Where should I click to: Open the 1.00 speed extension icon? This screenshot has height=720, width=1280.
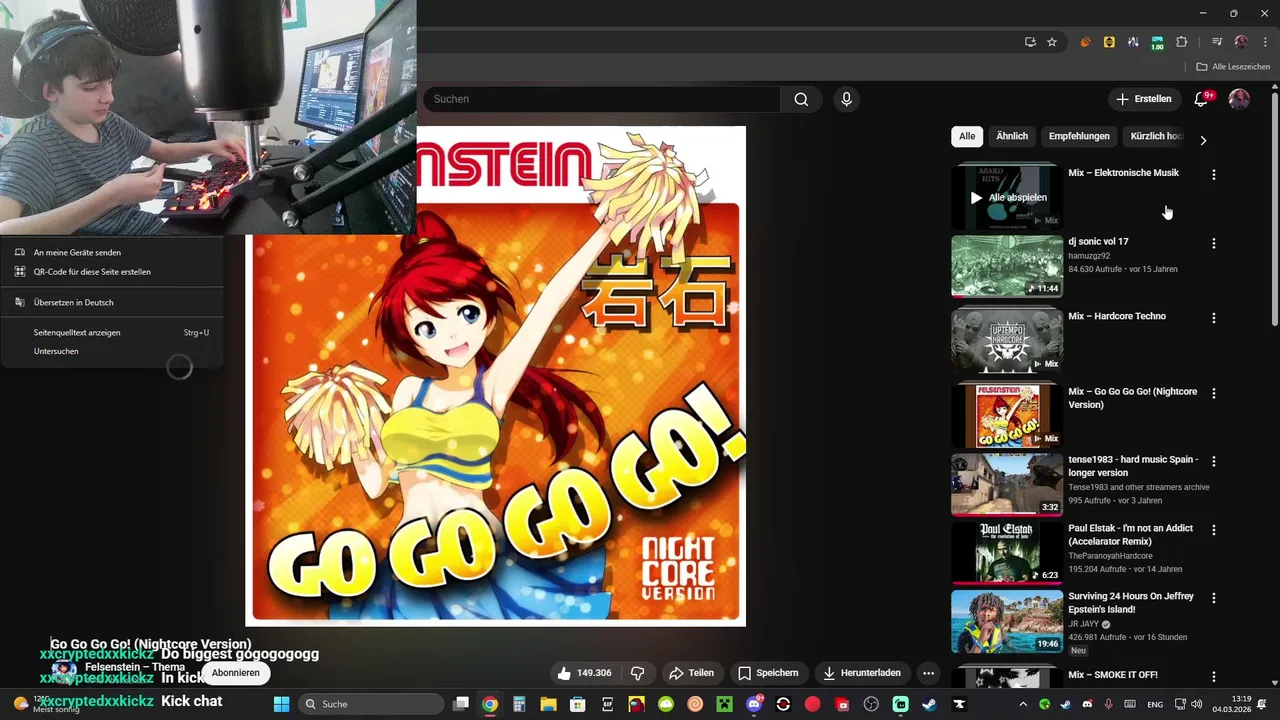tap(1157, 43)
